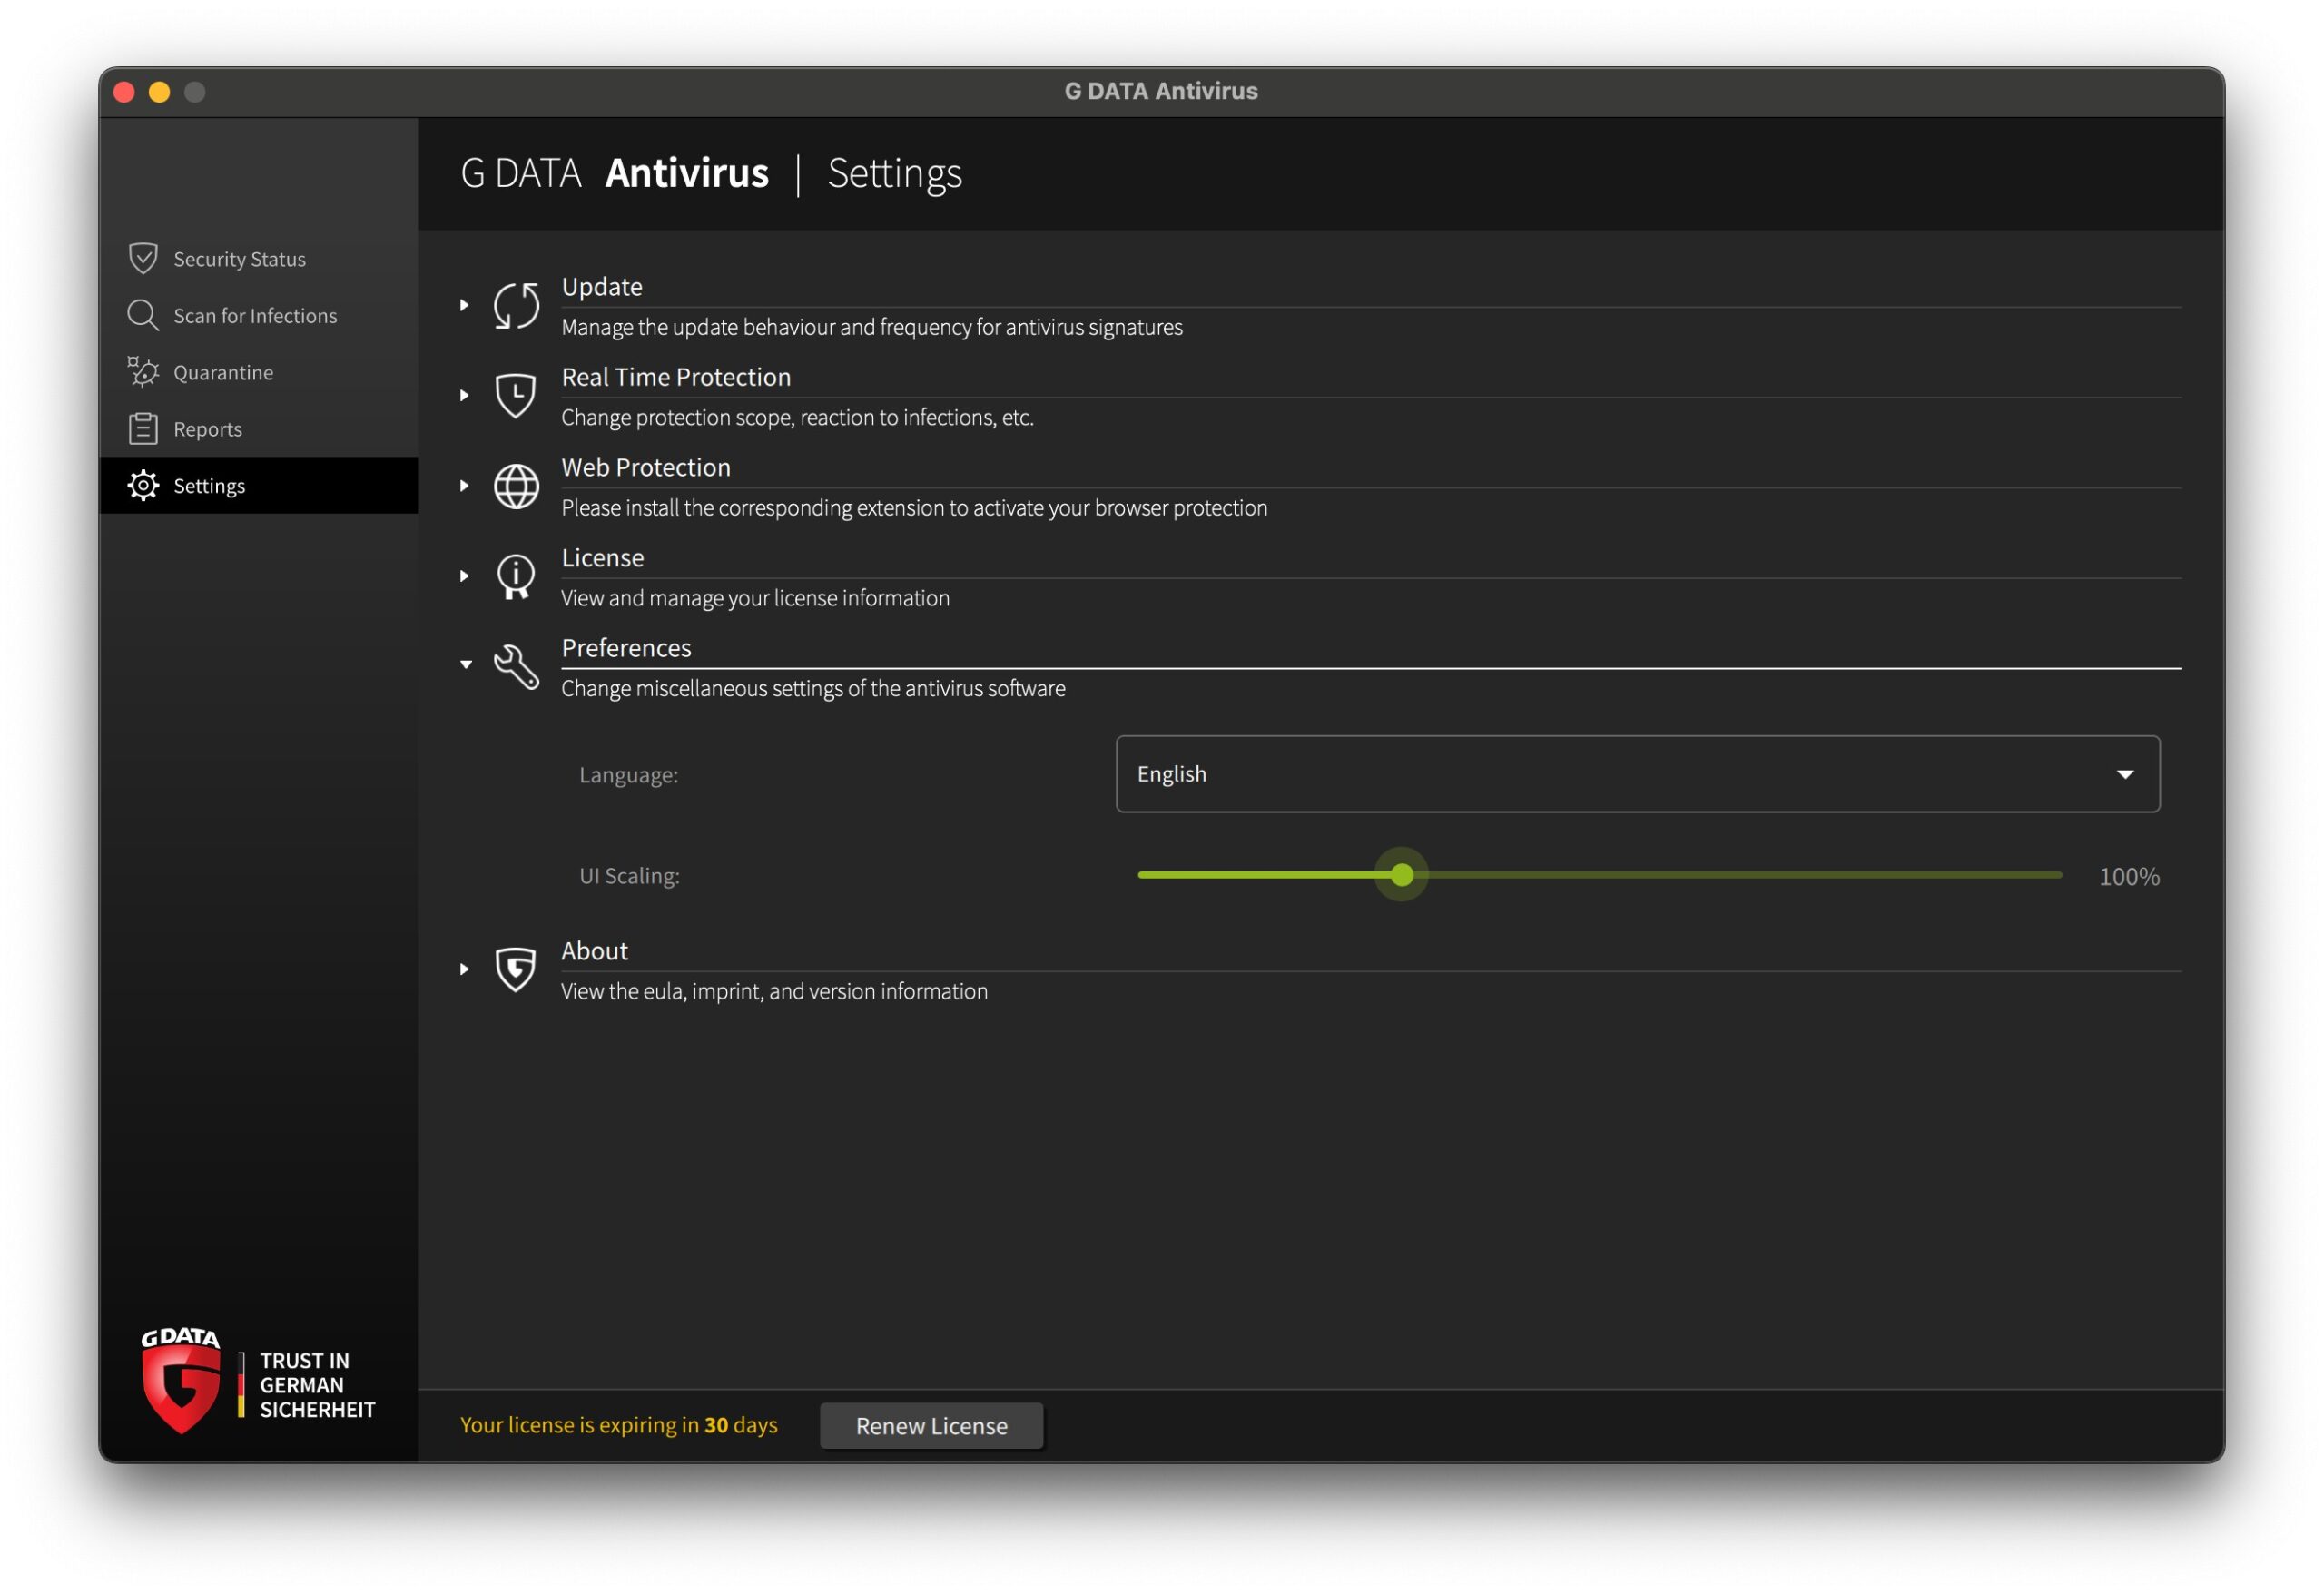
Task: Click the Language dropdown arrow
Action: click(x=2126, y=775)
